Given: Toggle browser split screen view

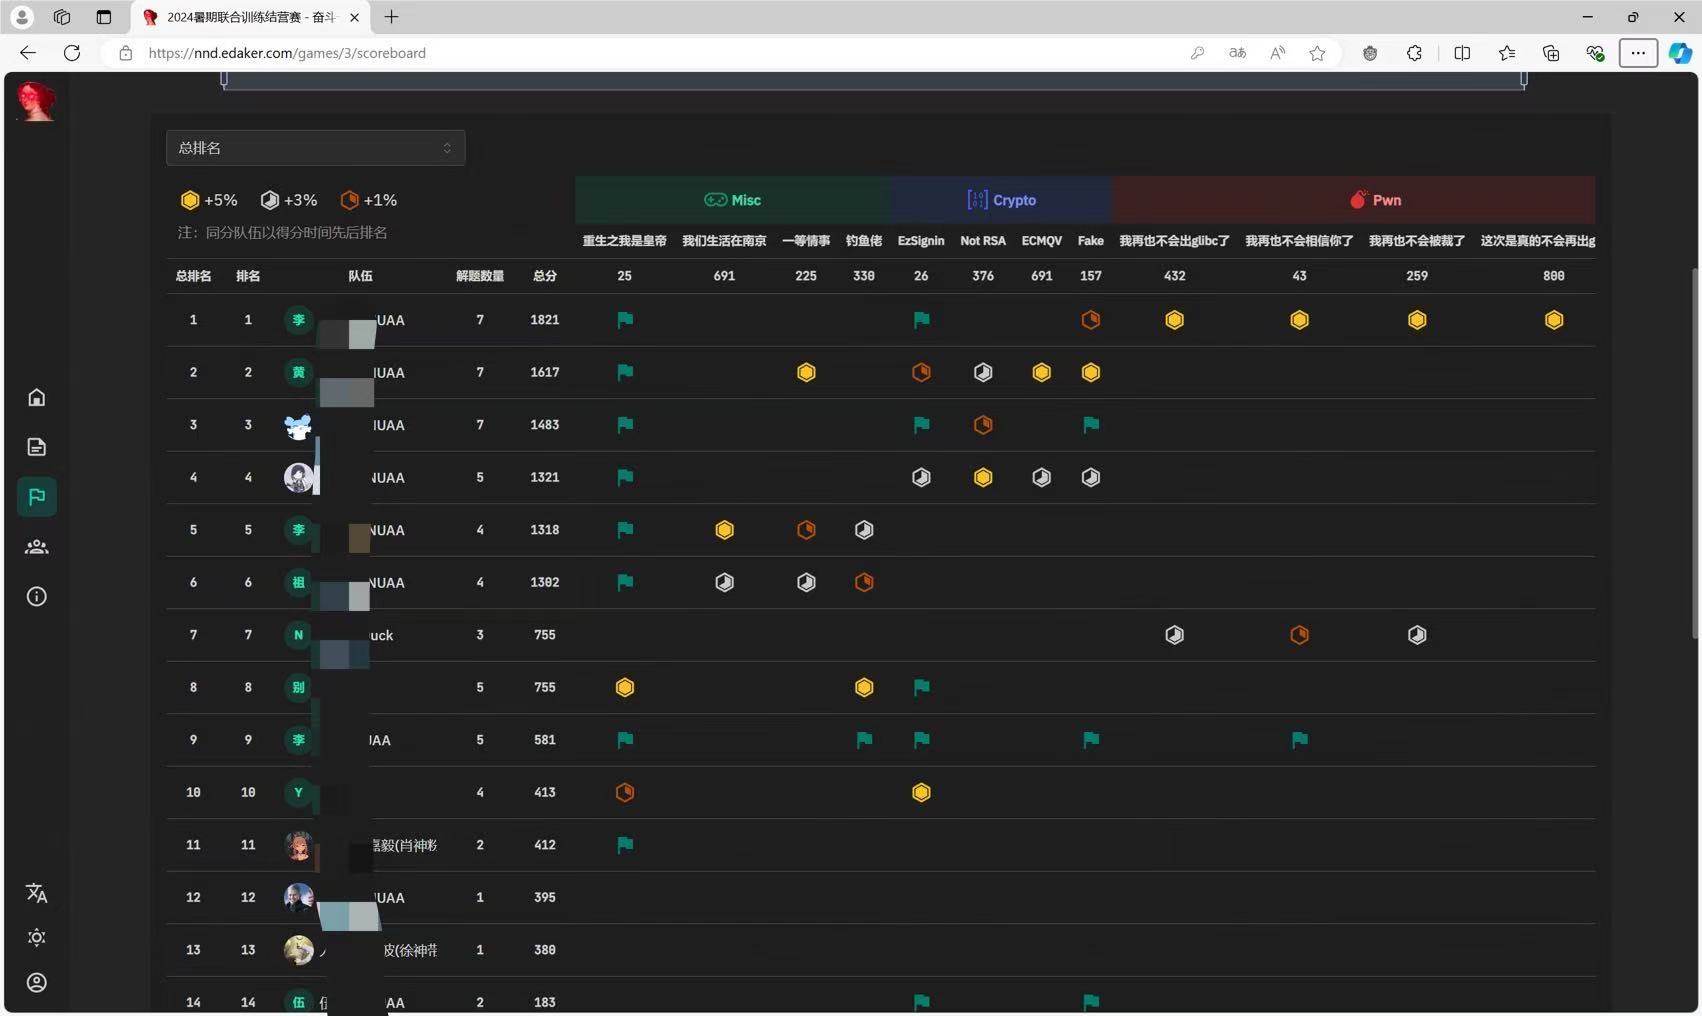Looking at the screenshot, I should pos(1462,53).
